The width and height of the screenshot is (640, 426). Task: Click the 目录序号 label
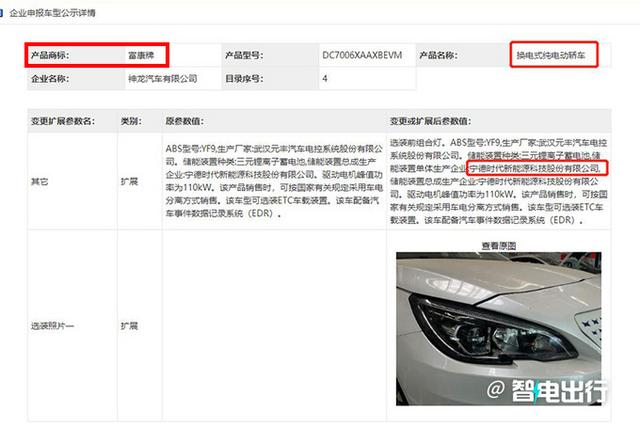pos(244,78)
